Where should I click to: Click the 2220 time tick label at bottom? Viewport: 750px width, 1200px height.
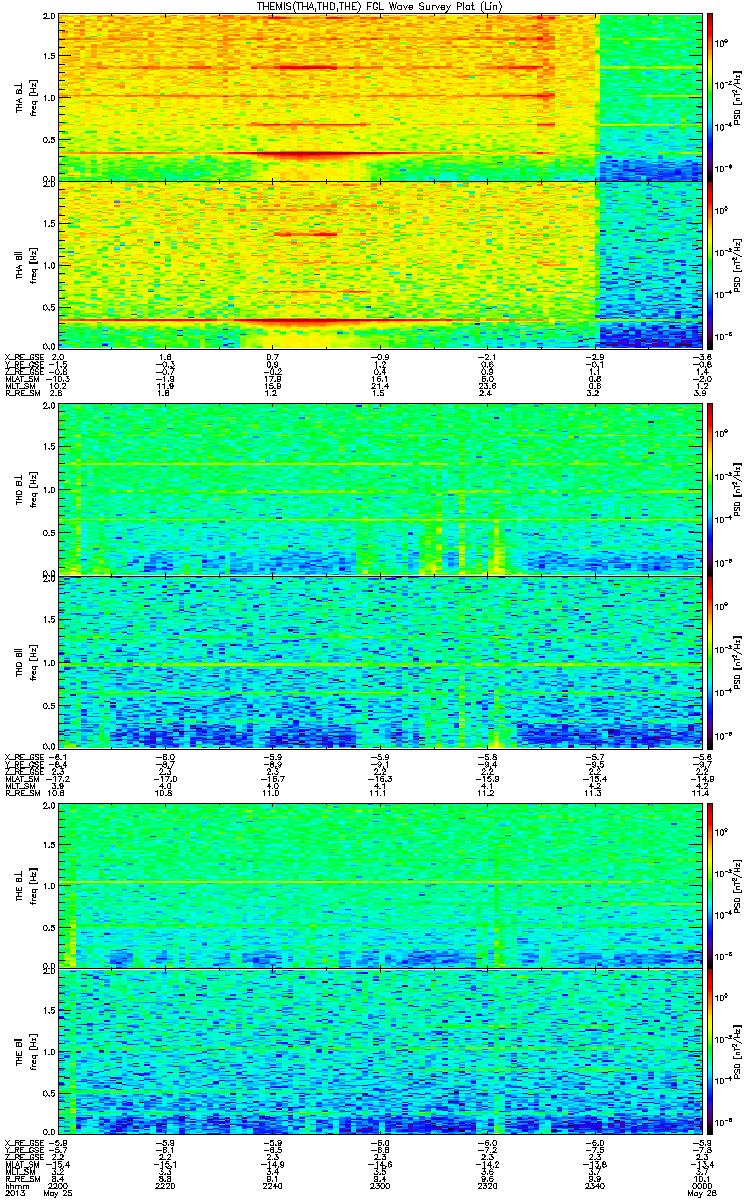click(165, 1185)
